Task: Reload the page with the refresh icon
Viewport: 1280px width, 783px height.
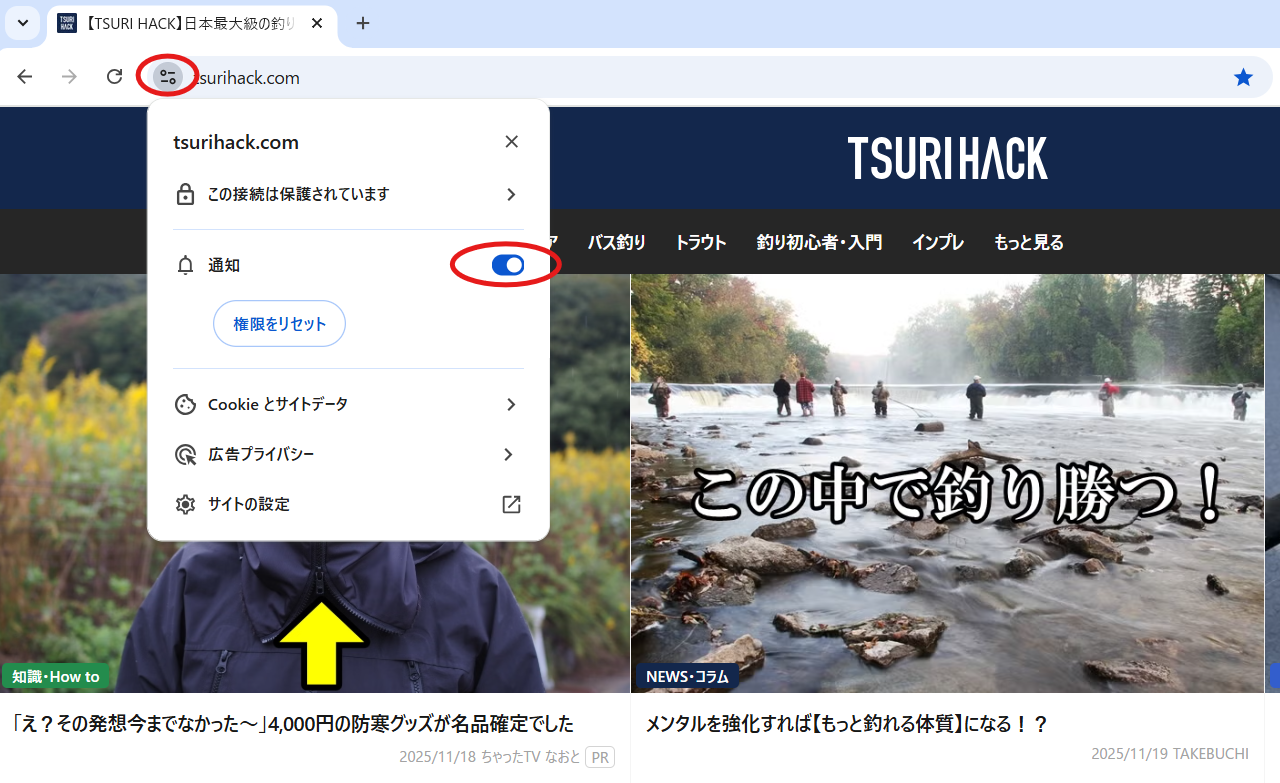Action: coord(115,77)
